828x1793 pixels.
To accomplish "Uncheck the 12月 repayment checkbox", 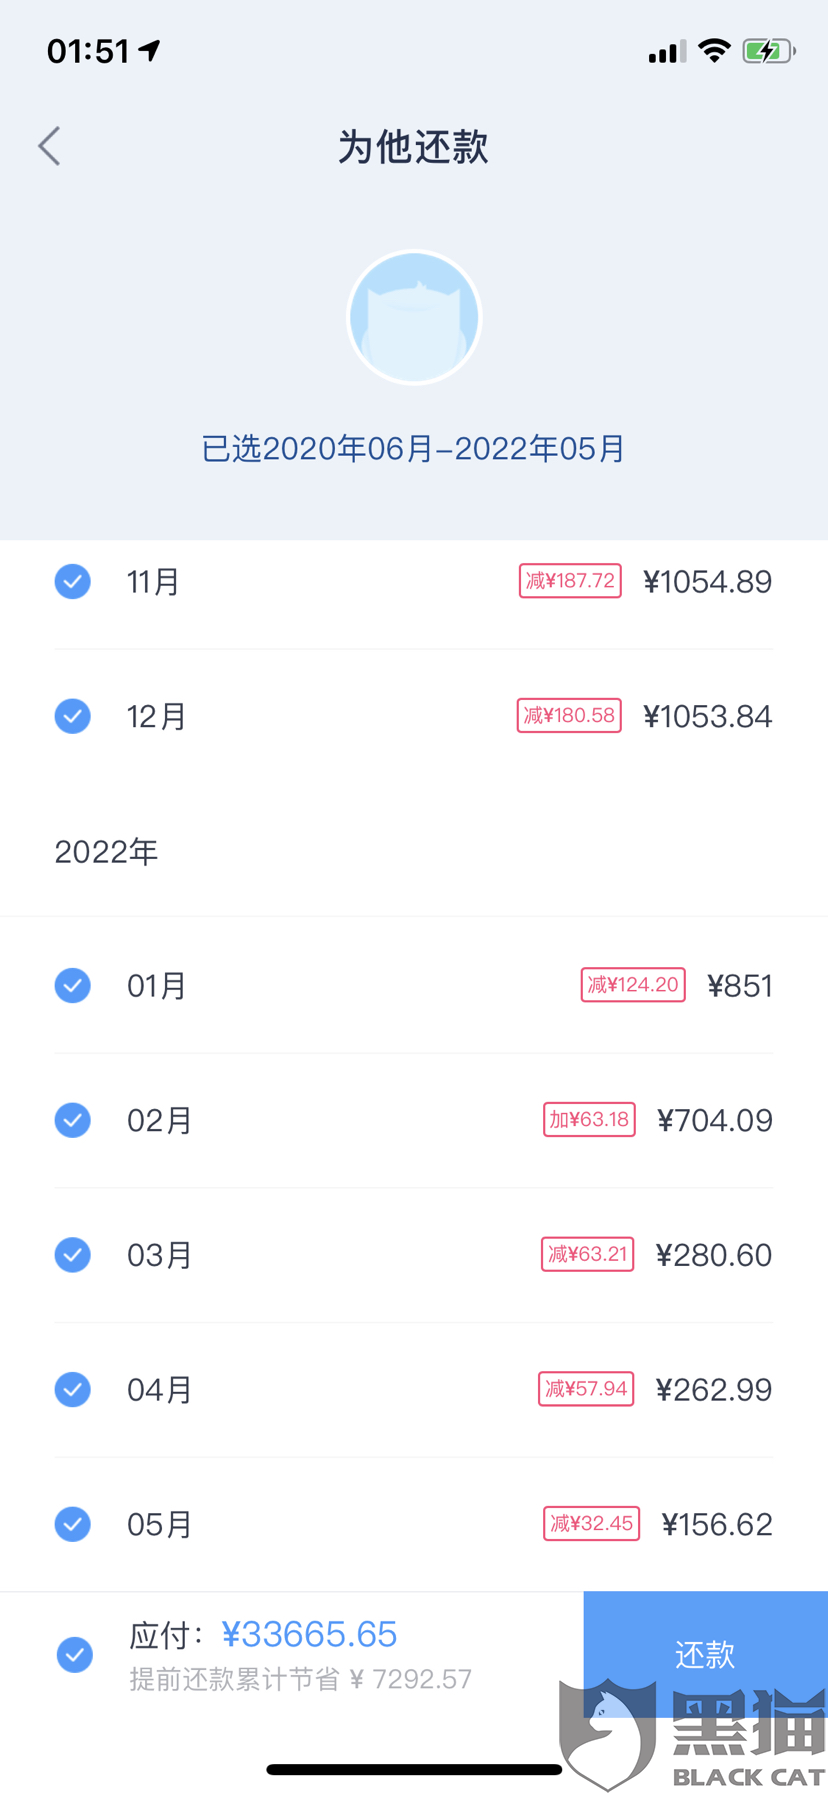I will pyautogui.click(x=73, y=716).
